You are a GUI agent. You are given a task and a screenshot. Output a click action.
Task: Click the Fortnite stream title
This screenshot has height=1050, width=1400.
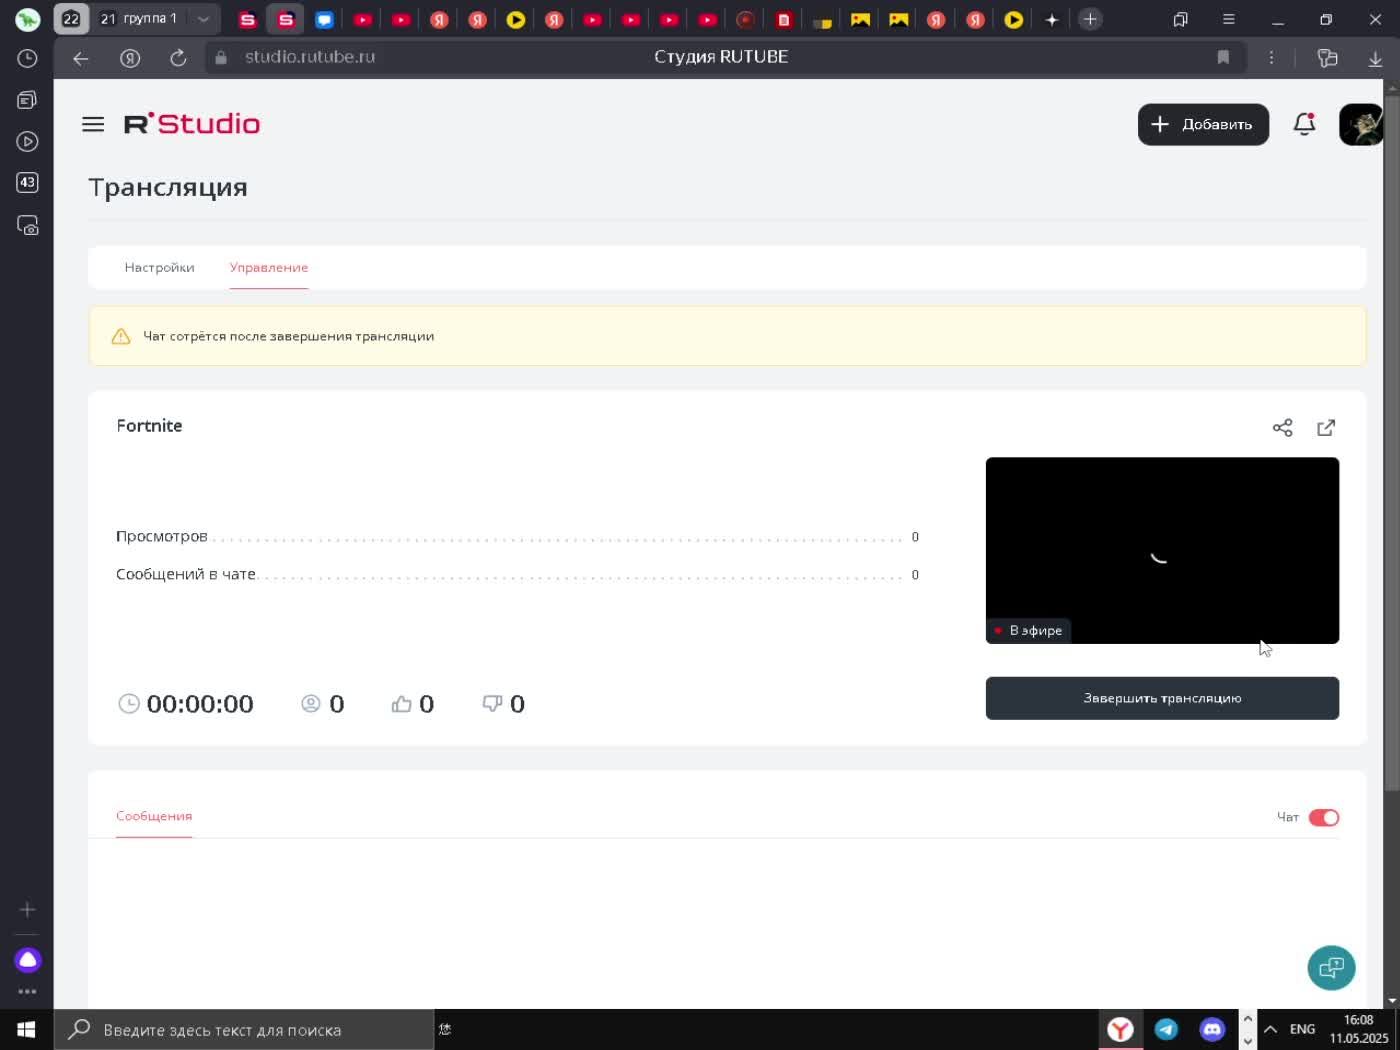[149, 426]
